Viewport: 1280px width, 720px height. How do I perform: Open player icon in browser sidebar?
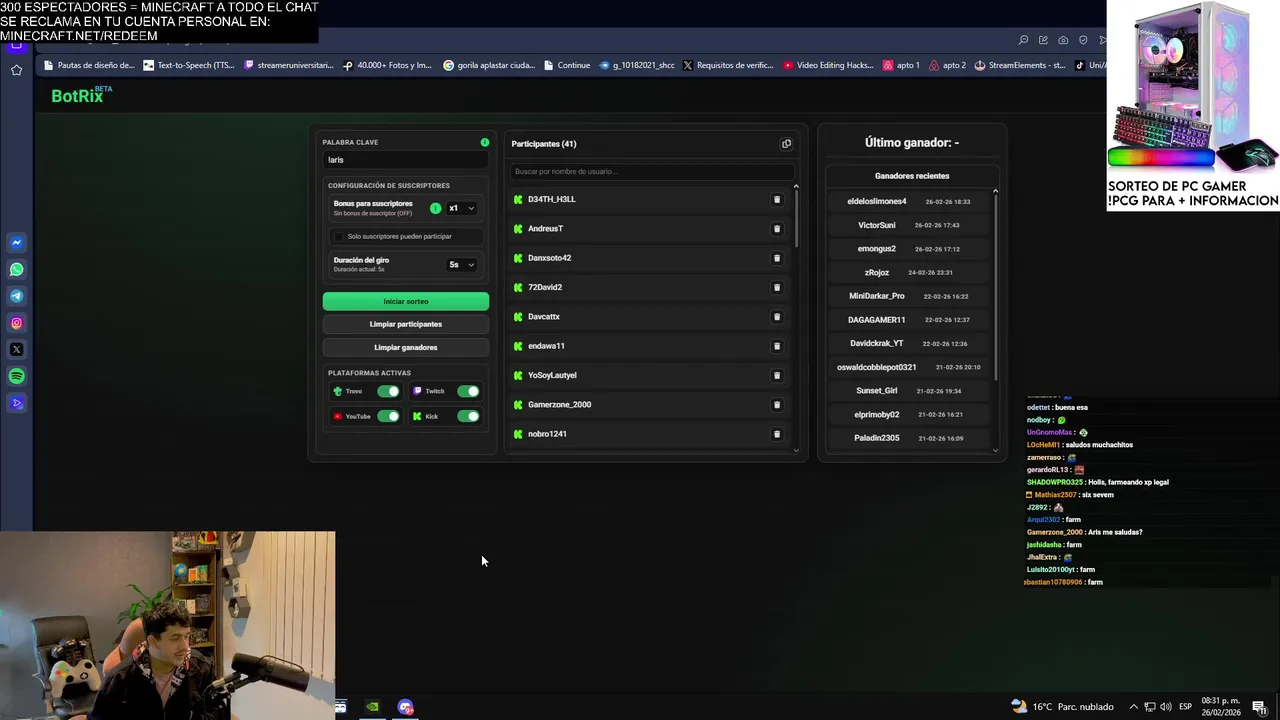click(x=16, y=404)
